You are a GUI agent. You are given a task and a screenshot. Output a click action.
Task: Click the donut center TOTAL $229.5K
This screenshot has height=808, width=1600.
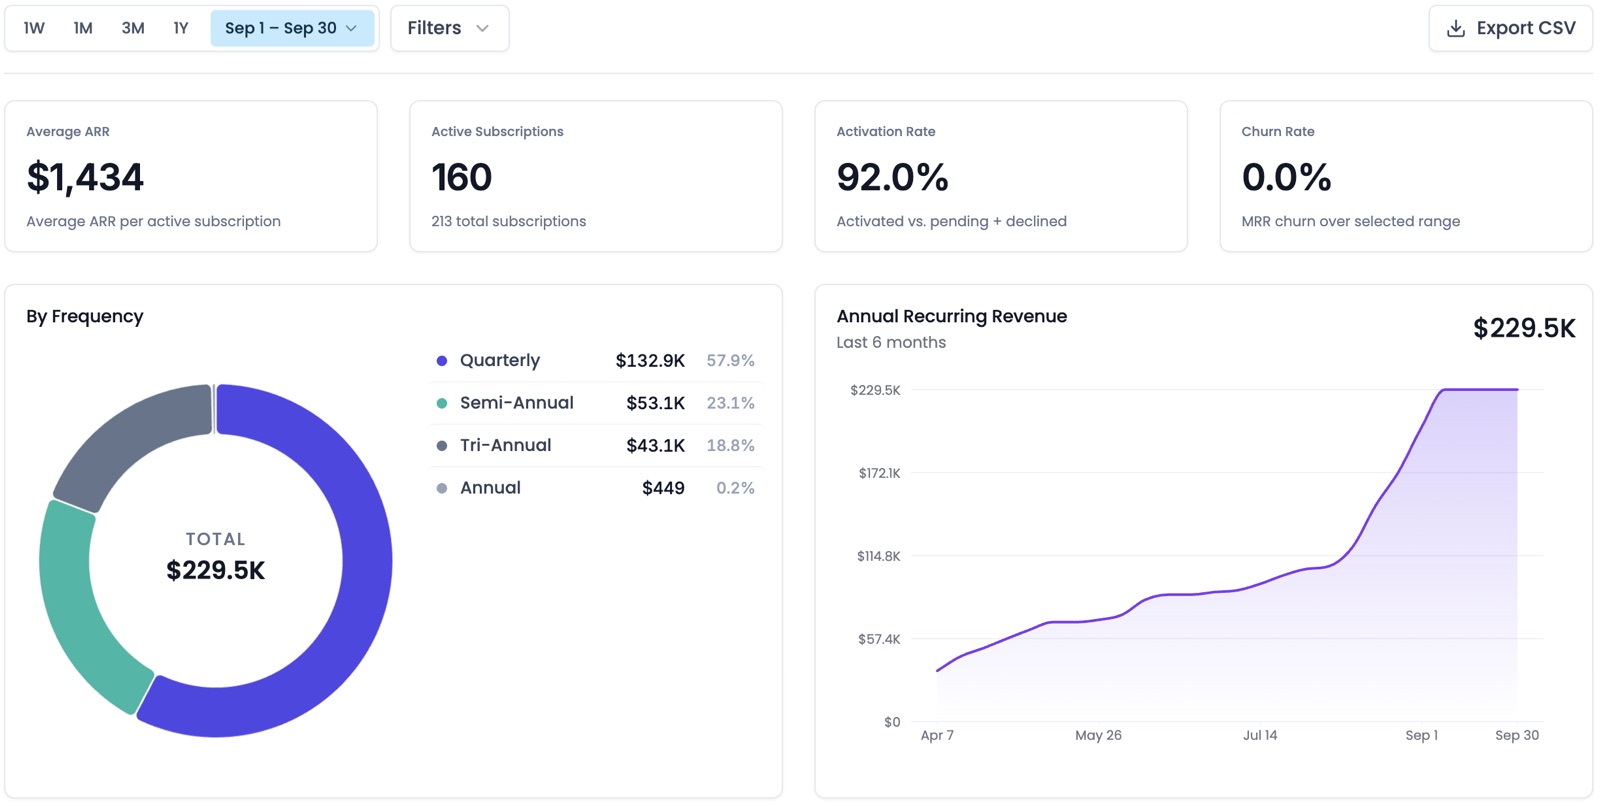(x=215, y=556)
